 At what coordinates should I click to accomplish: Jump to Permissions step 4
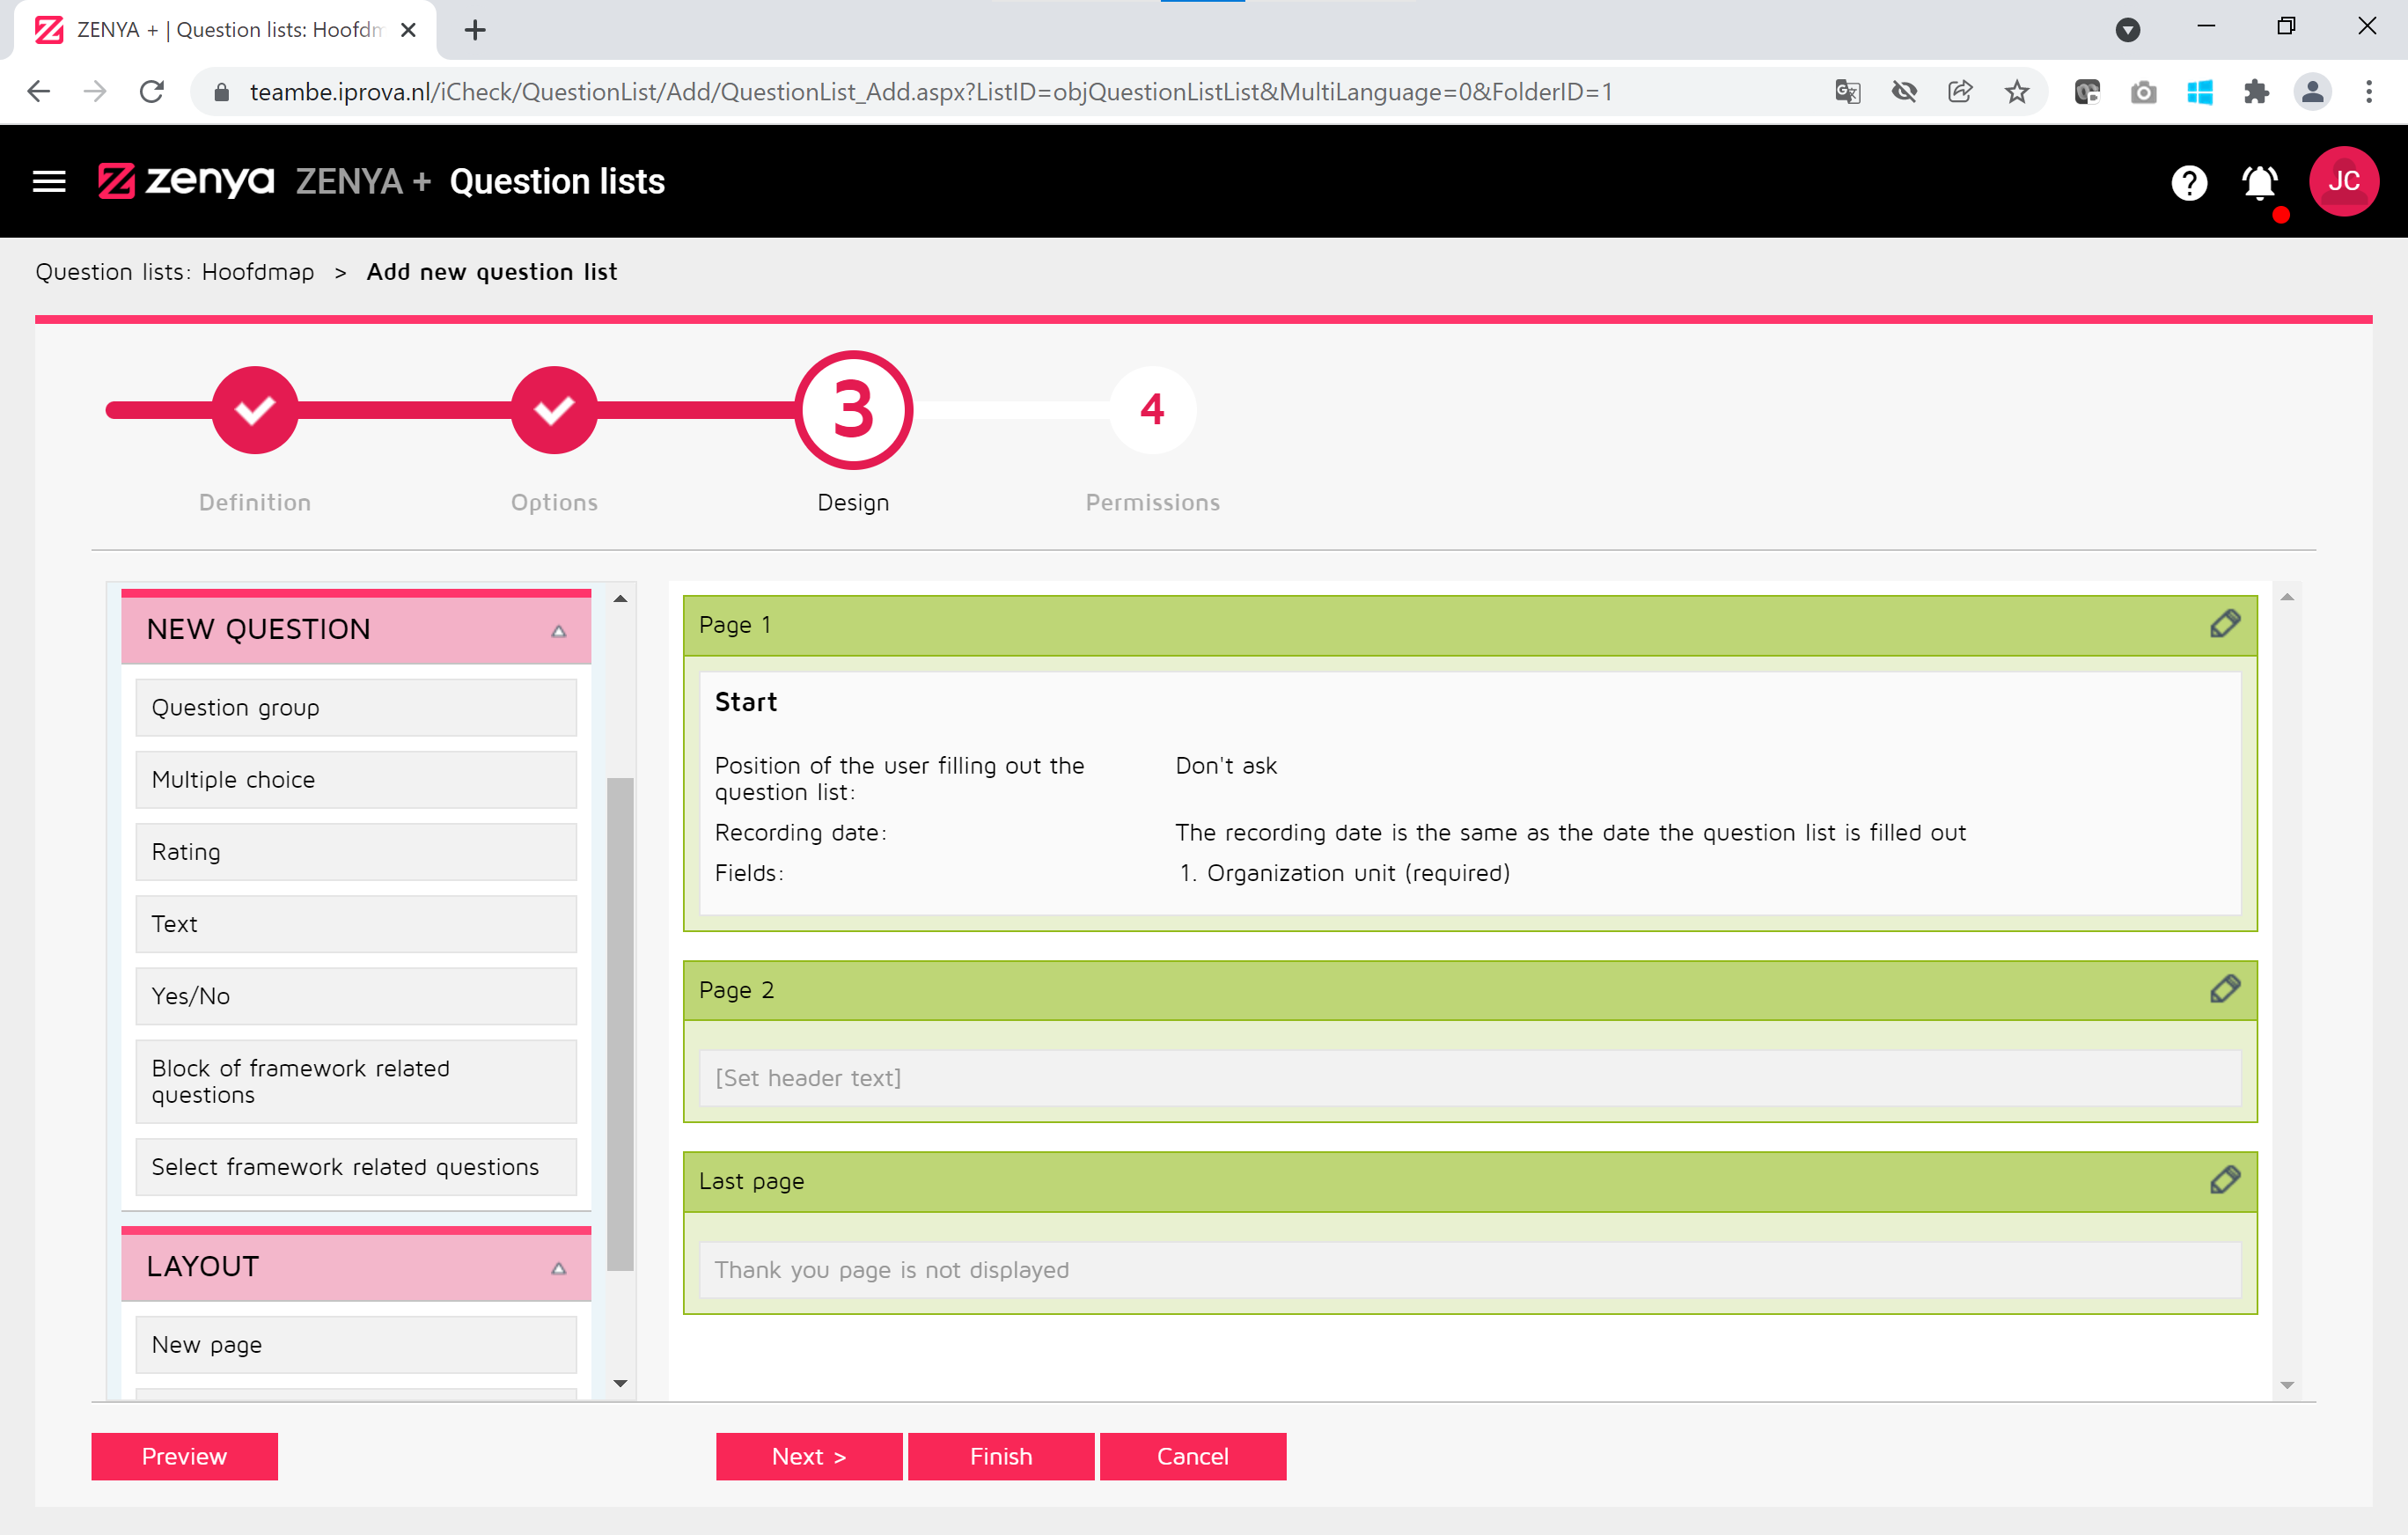tap(1152, 410)
